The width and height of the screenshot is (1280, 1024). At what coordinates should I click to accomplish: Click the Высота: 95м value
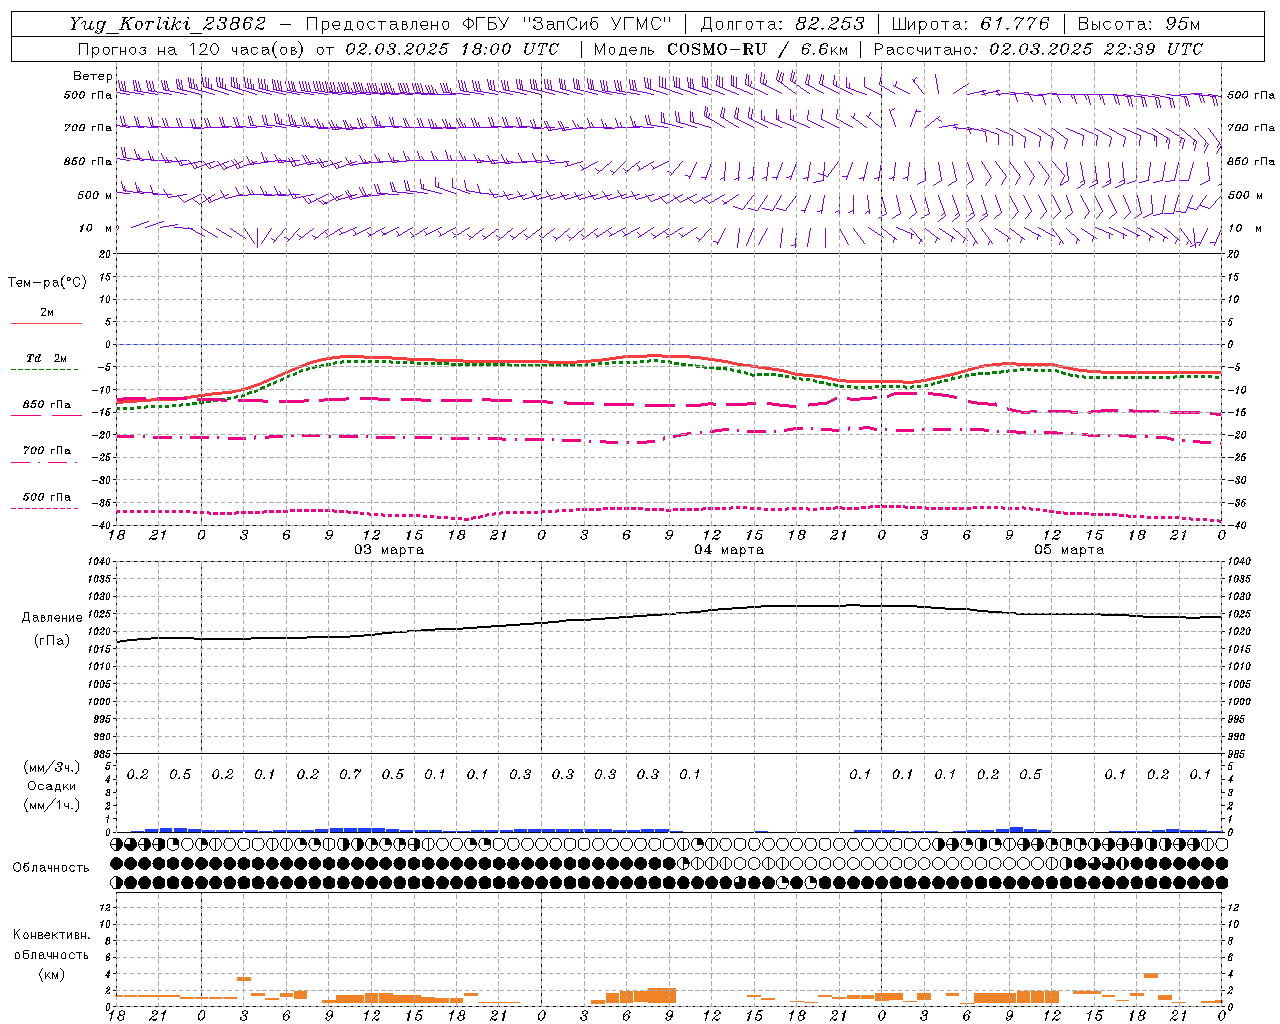tap(1138, 24)
